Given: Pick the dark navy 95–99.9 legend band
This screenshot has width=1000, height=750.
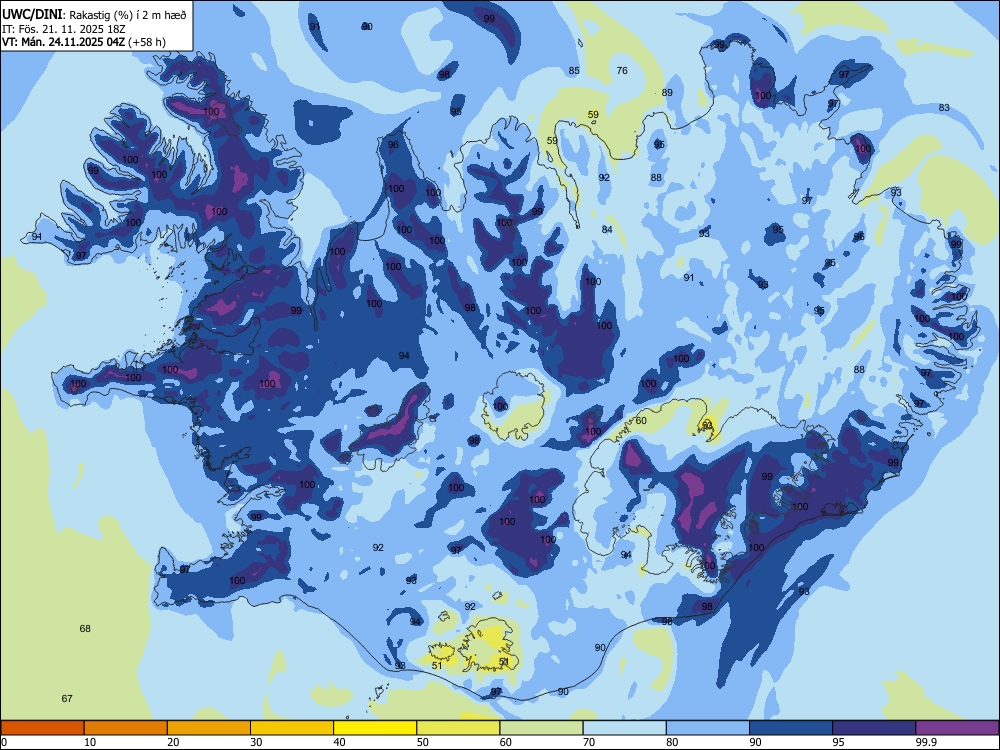Looking at the screenshot, I should click(874, 728).
